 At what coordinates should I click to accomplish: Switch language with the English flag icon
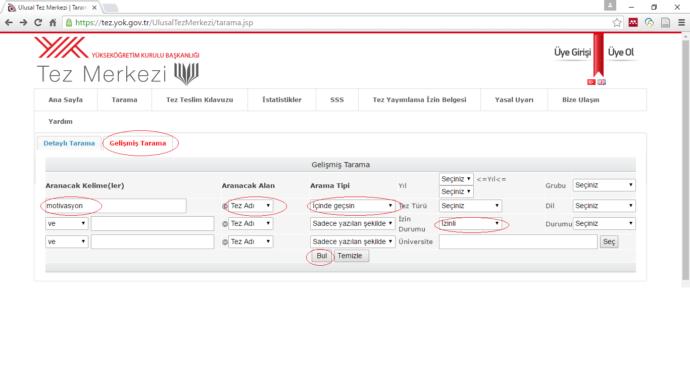(x=602, y=82)
